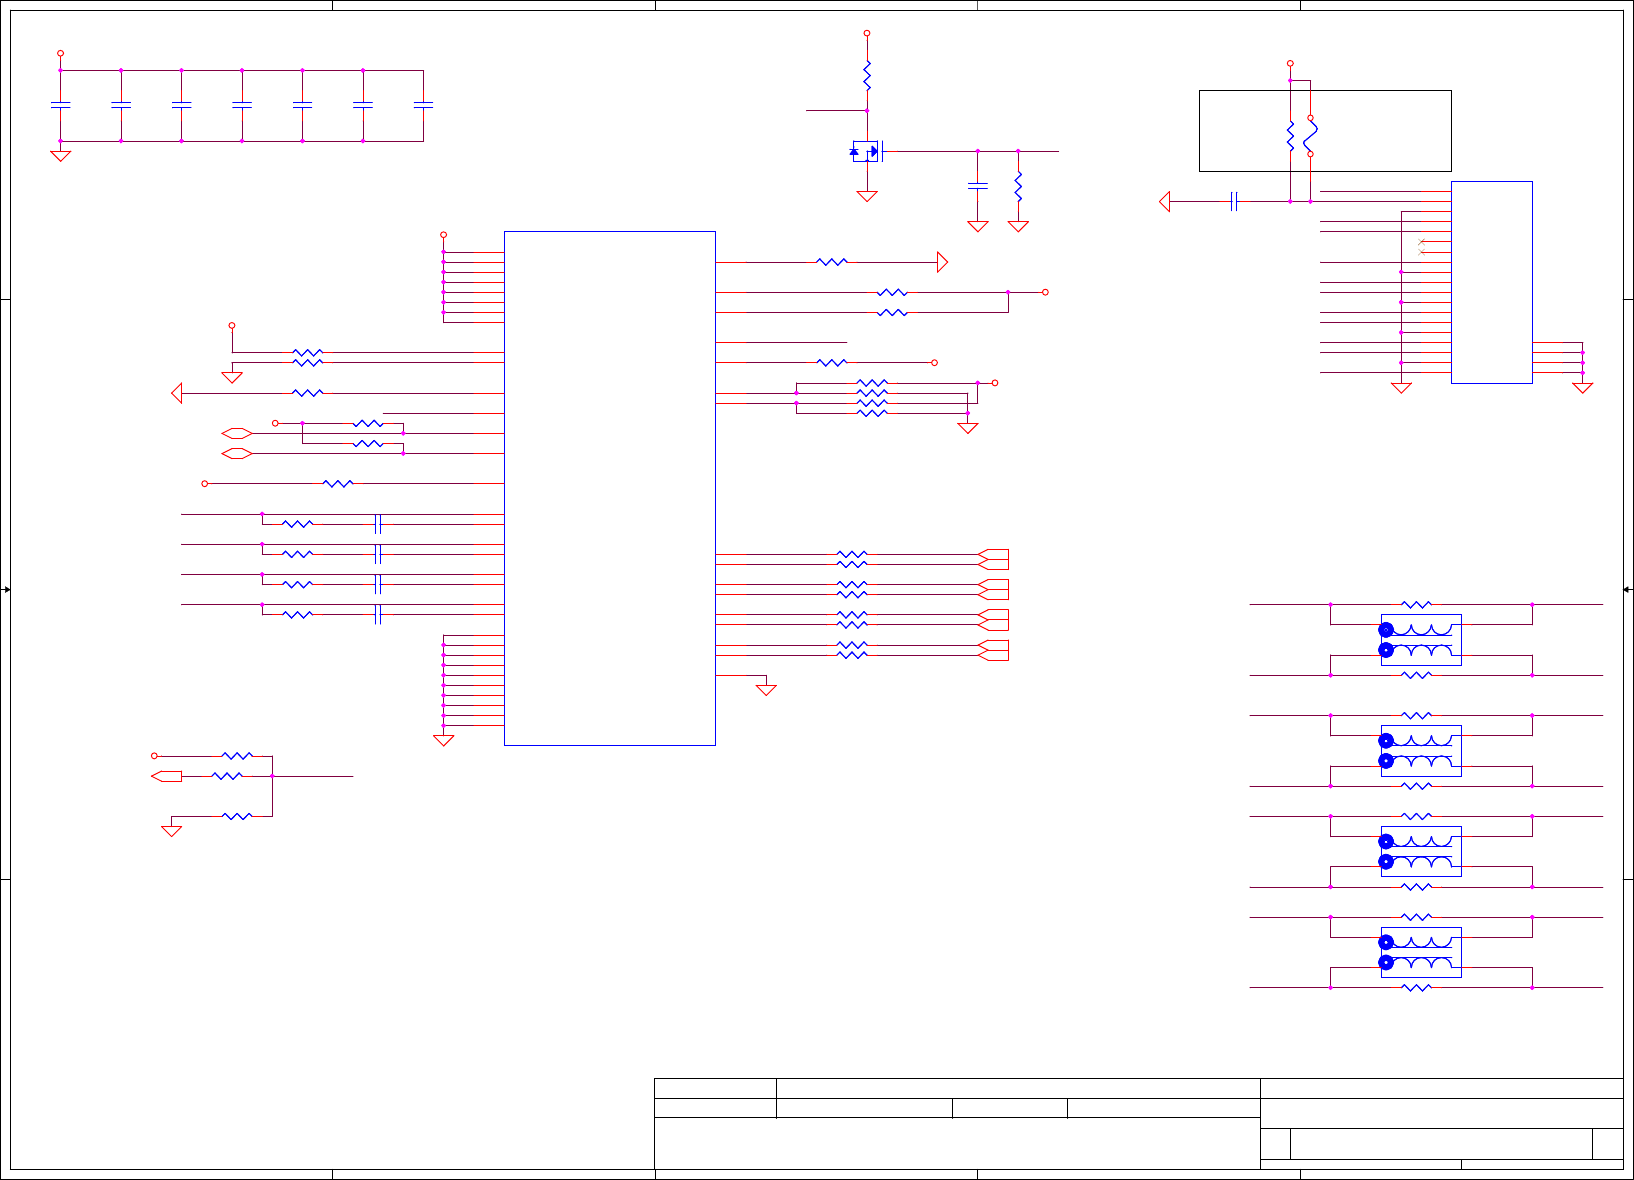The width and height of the screenshot is (1634, 1180).
Task: Click the power node above the capacitor bank
Action: [x=61, y=53]
